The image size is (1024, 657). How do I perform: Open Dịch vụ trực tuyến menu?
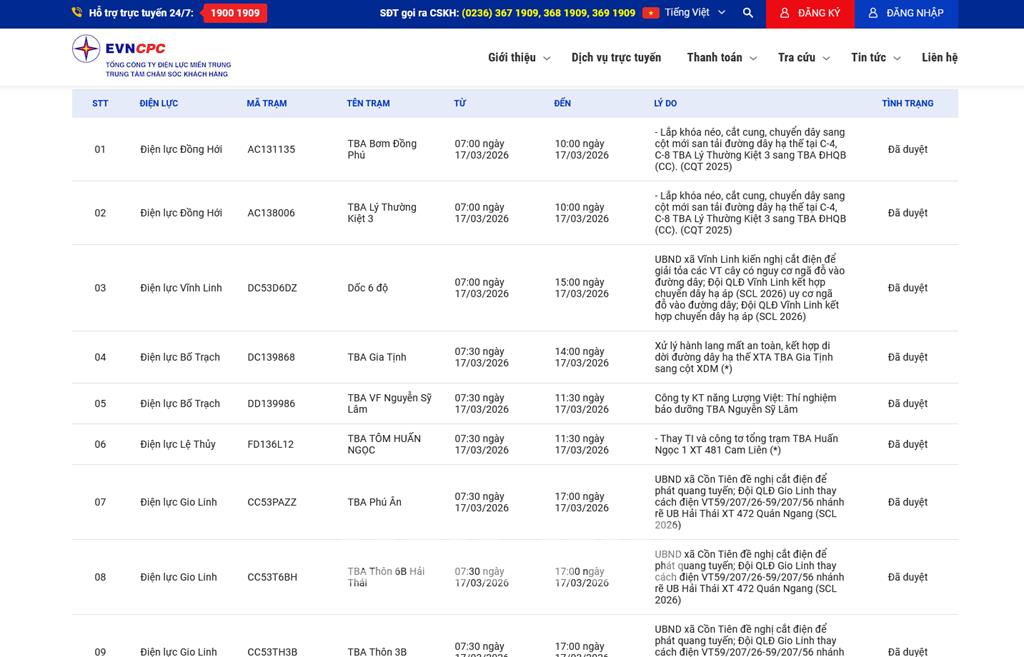[x=616, y=58]
